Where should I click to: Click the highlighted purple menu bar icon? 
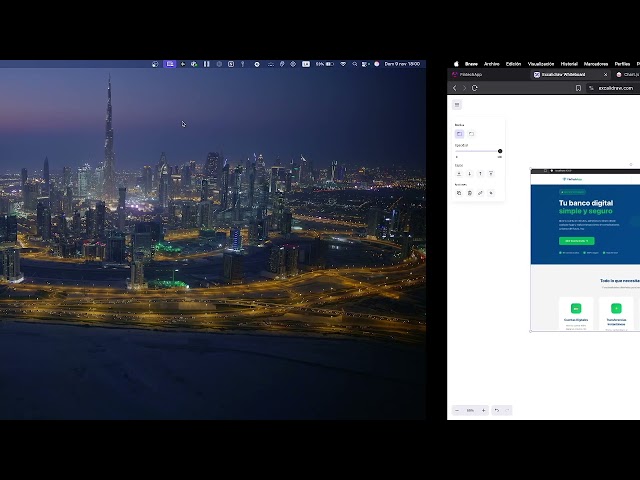coord(170,64)
